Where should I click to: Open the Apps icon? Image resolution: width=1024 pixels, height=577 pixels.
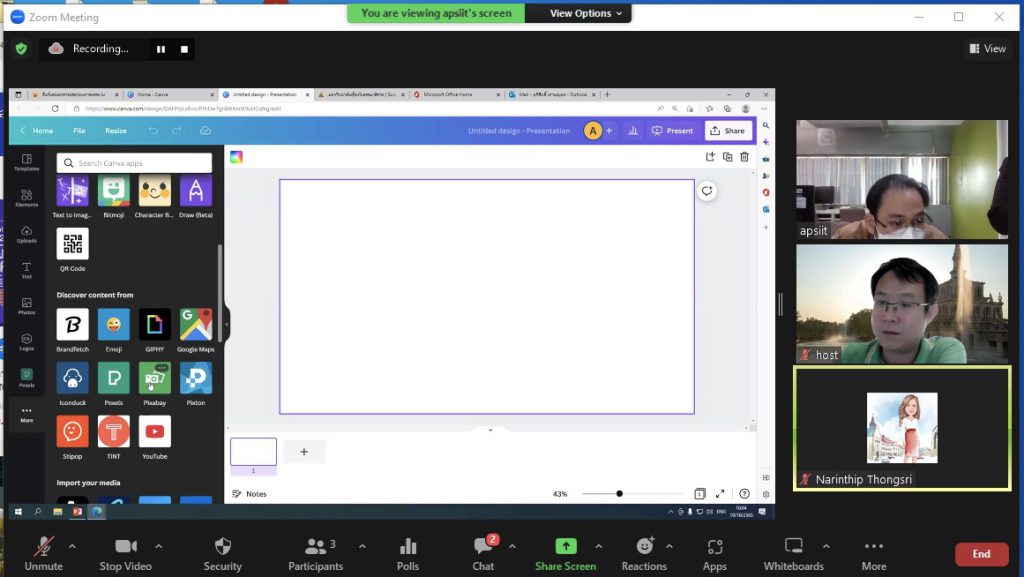tap(714, 547)
